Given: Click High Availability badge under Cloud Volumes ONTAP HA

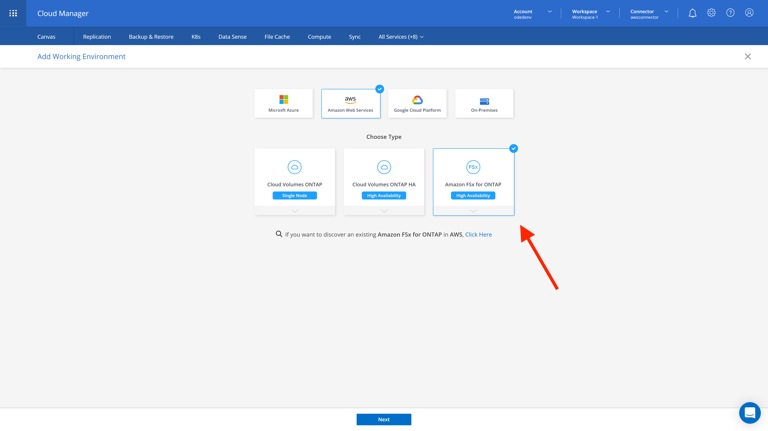Looking at the screenshot, I should pyautogui.click(x=384, y=195).
